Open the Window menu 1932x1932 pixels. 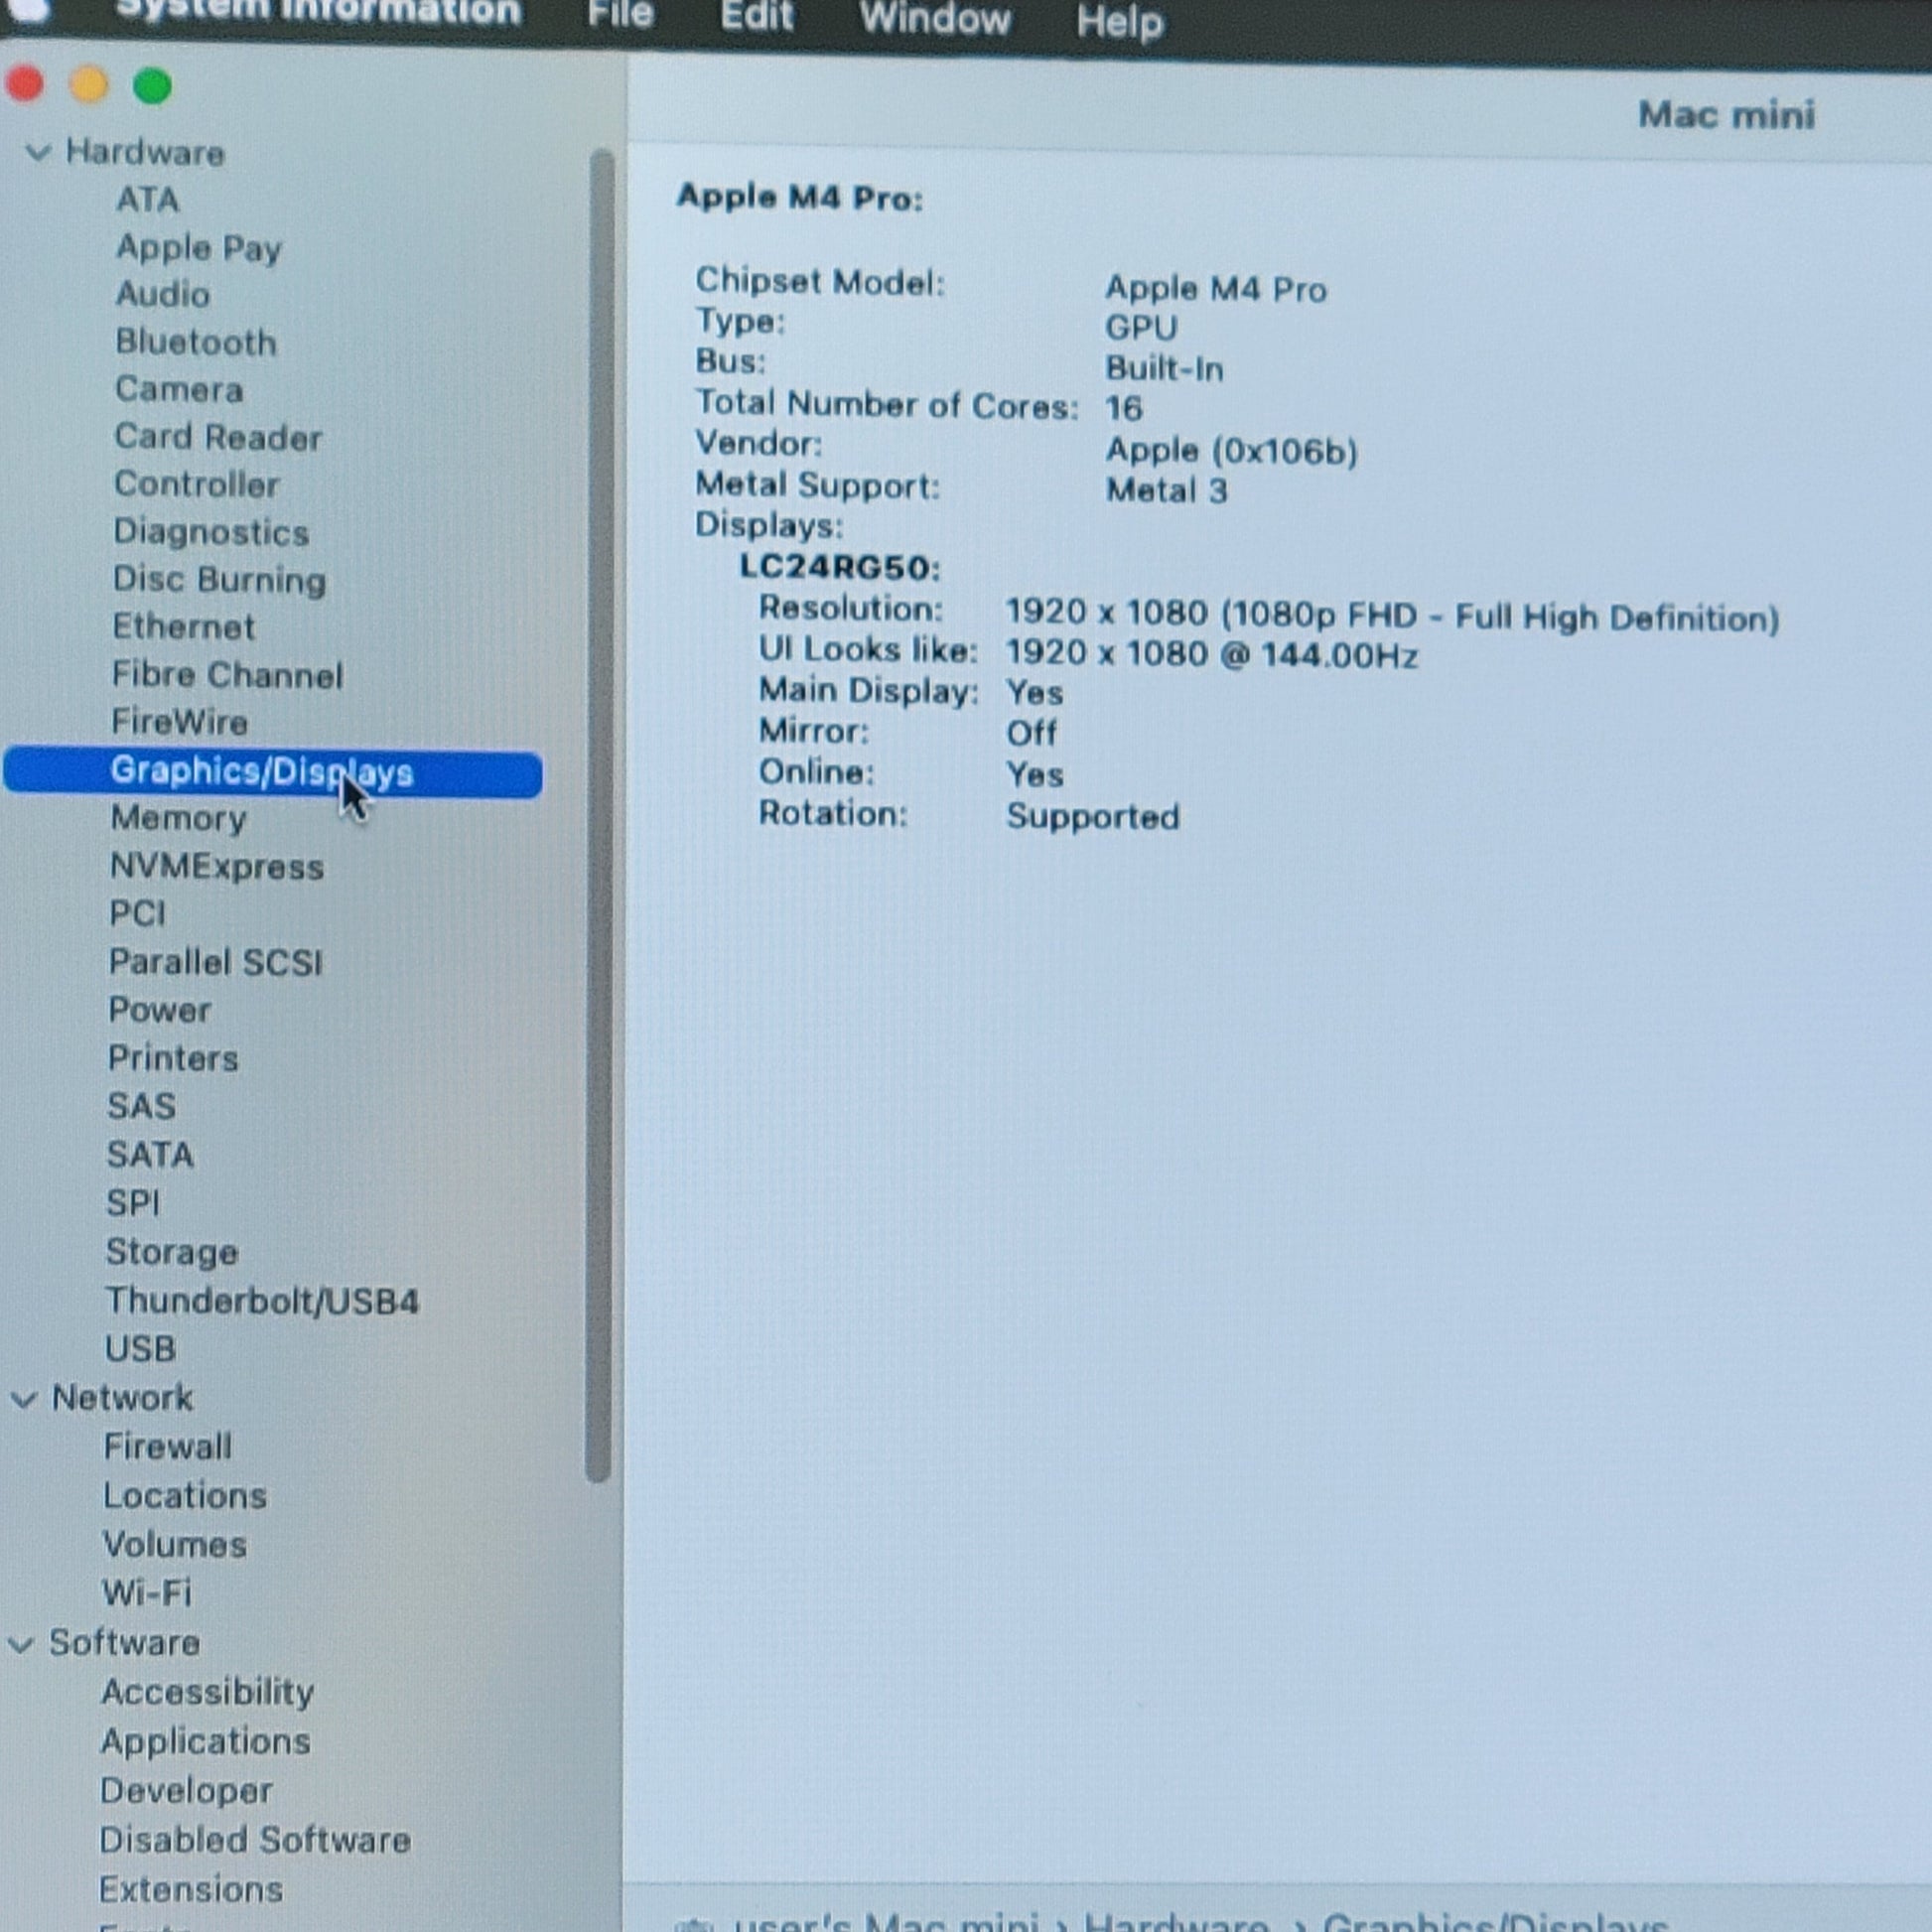(934, 18)
